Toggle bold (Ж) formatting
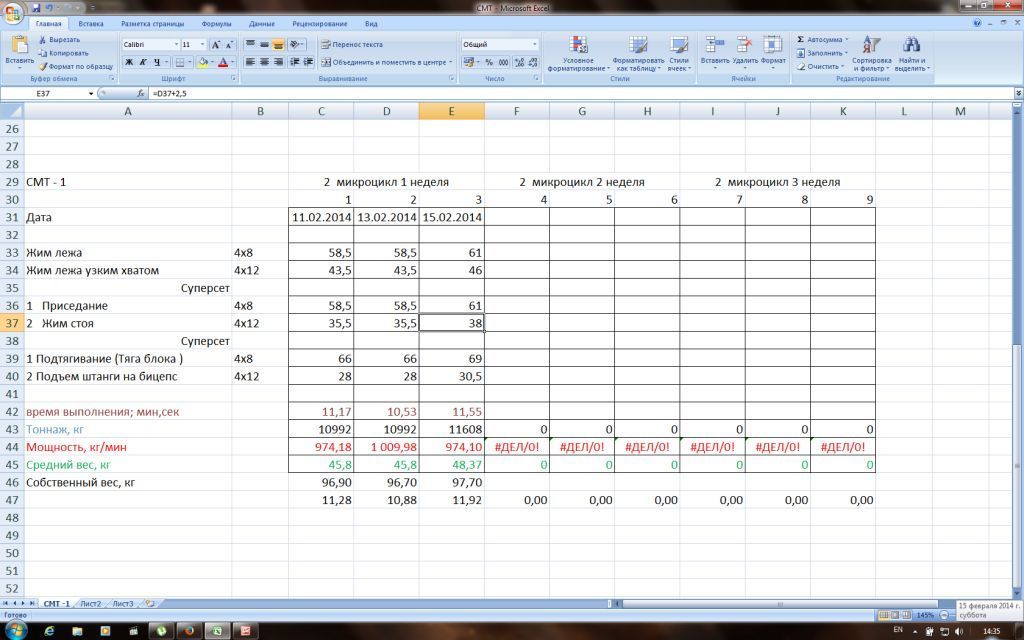Viewport: 1024px width, 640px height. tap(129, 62)
